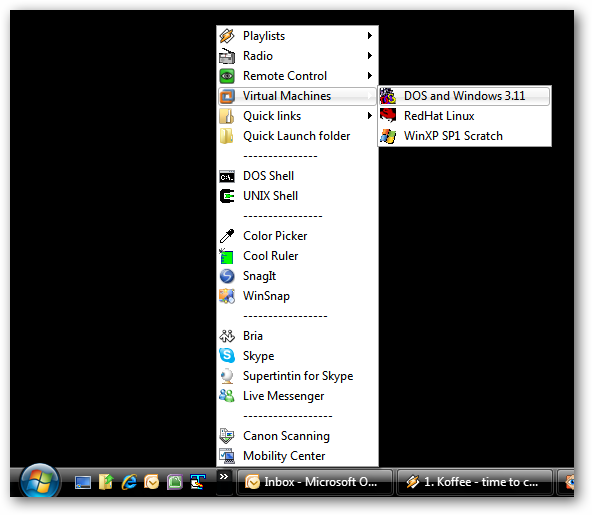
Task: Show hidden Quick Launch items via chevron
Action: tap(224, 476)
